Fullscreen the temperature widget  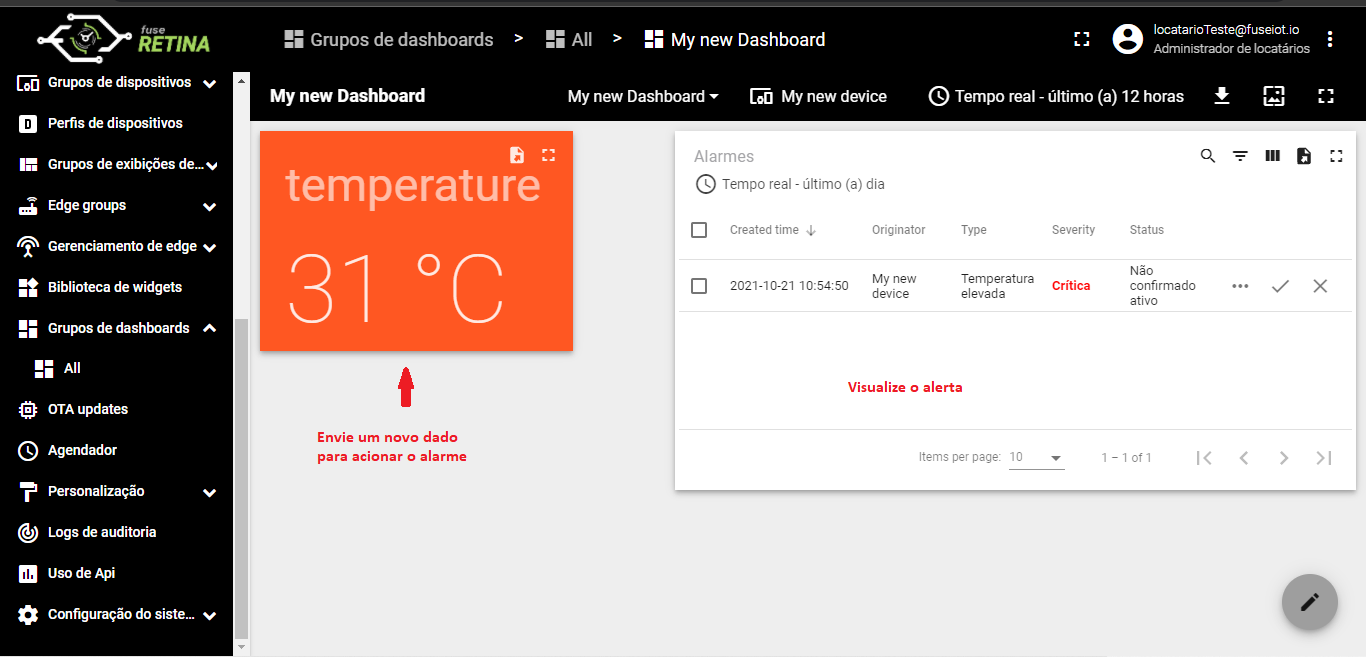click(x=548, y=154)
